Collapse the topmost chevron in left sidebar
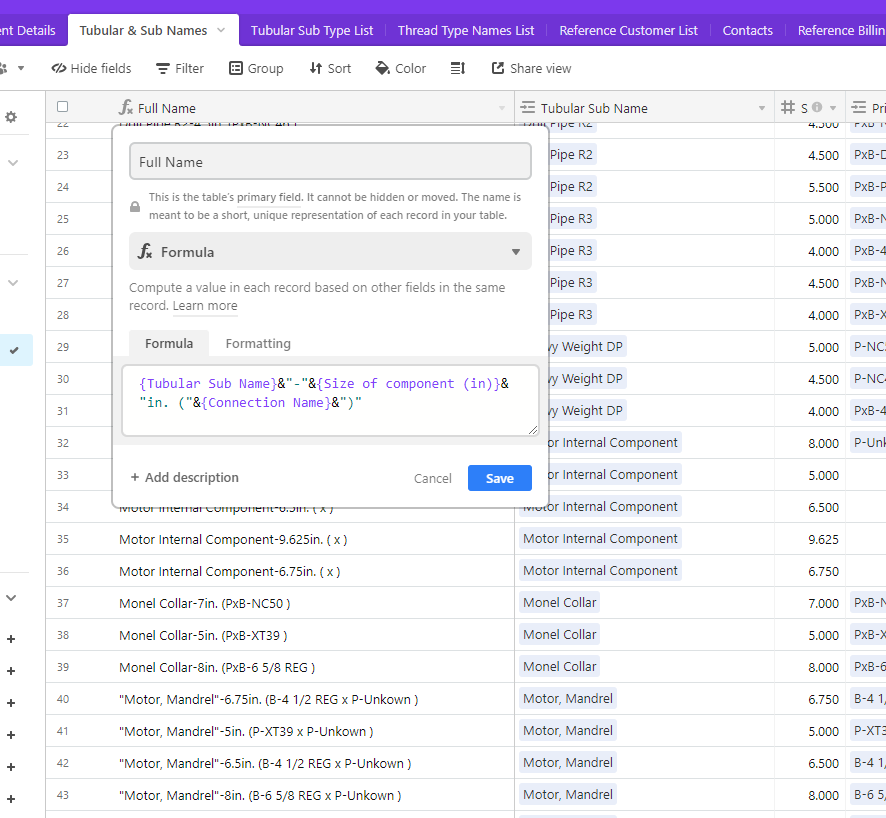The image size is (886, 818). 13,163
